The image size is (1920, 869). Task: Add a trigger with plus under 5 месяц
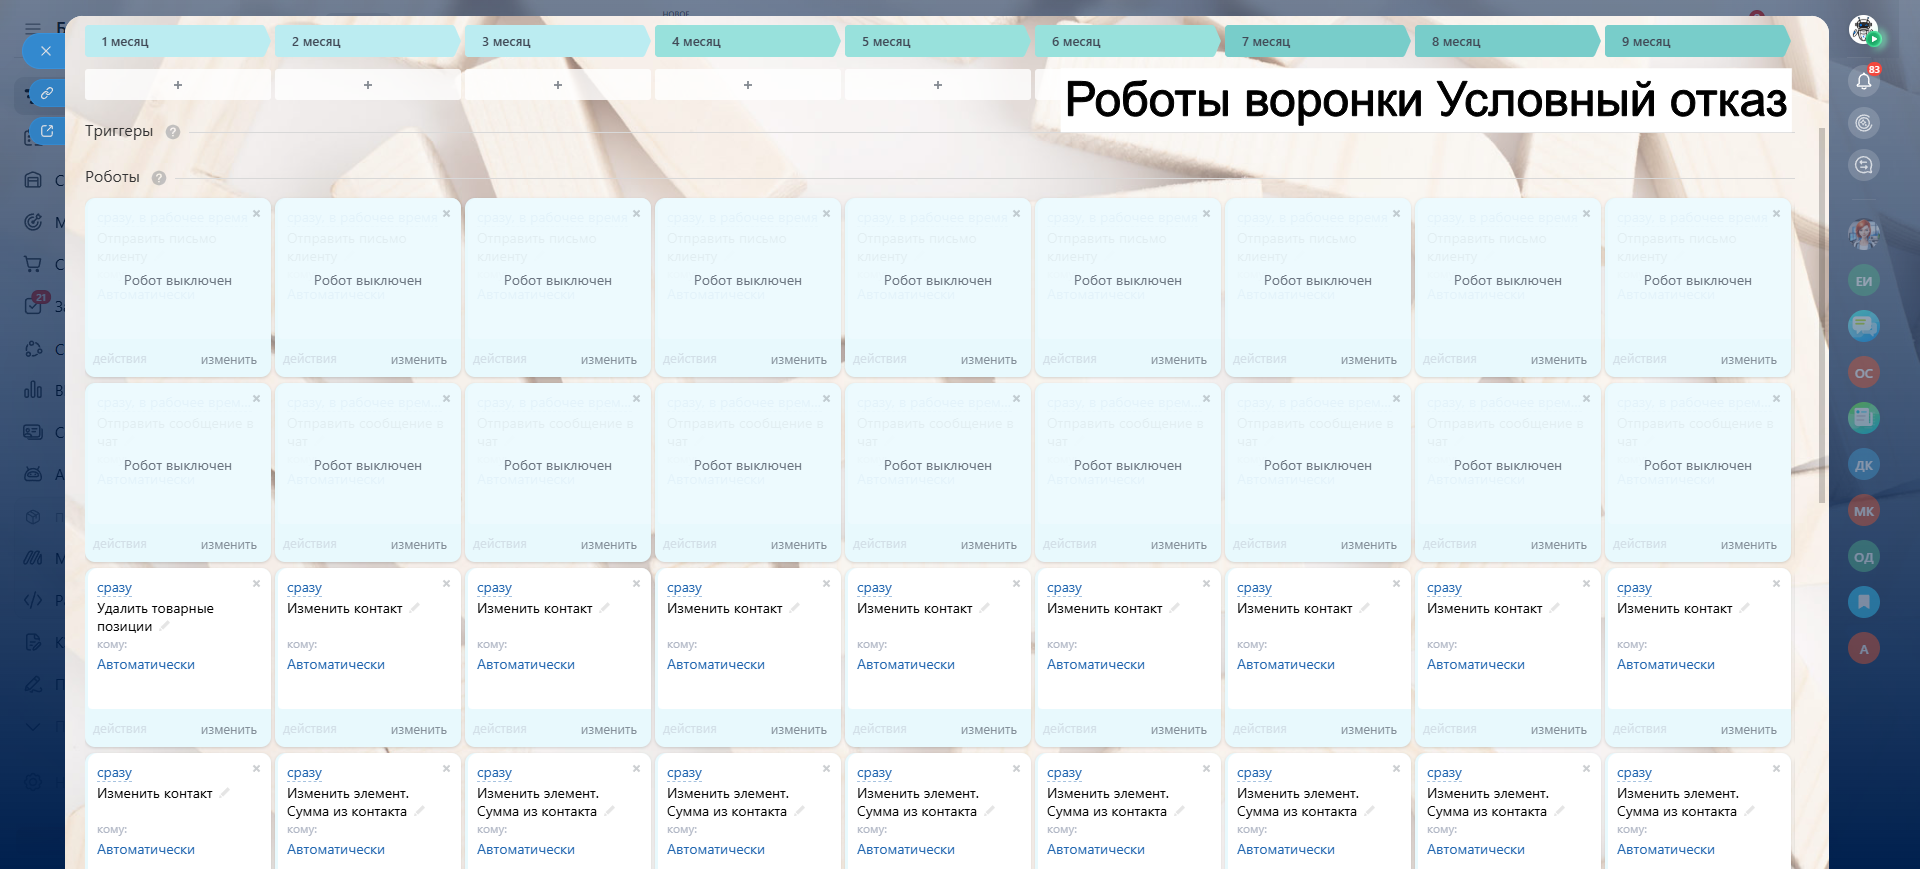pyautogui.click(x=938, y=85)
